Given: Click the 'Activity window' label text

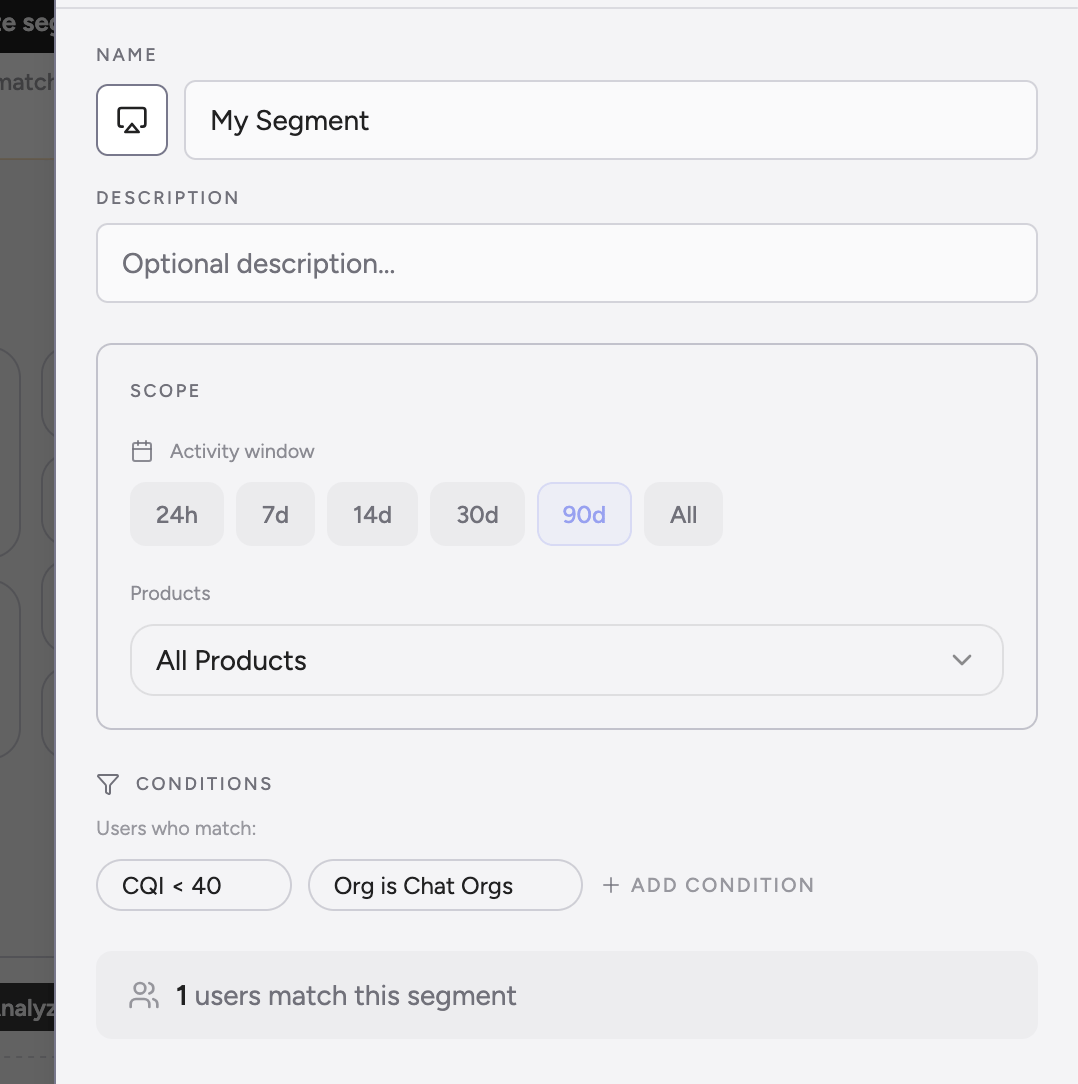Looking at the screenshot, I should (242, 451).
